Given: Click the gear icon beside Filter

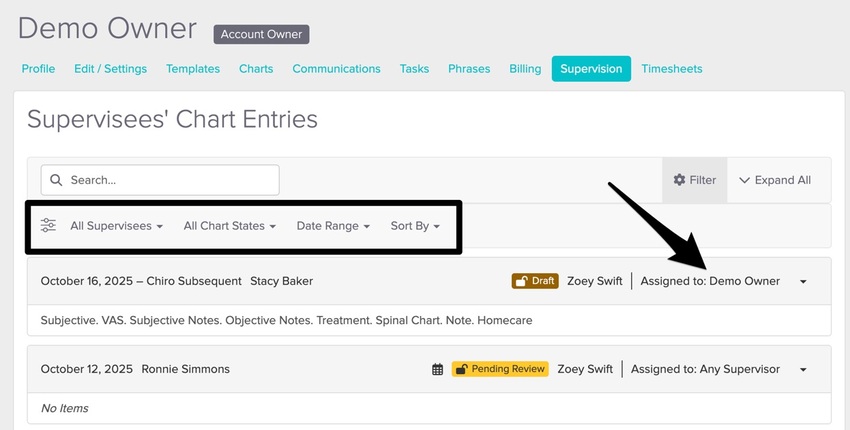Looking at the screenshot, I should point(680,180).
